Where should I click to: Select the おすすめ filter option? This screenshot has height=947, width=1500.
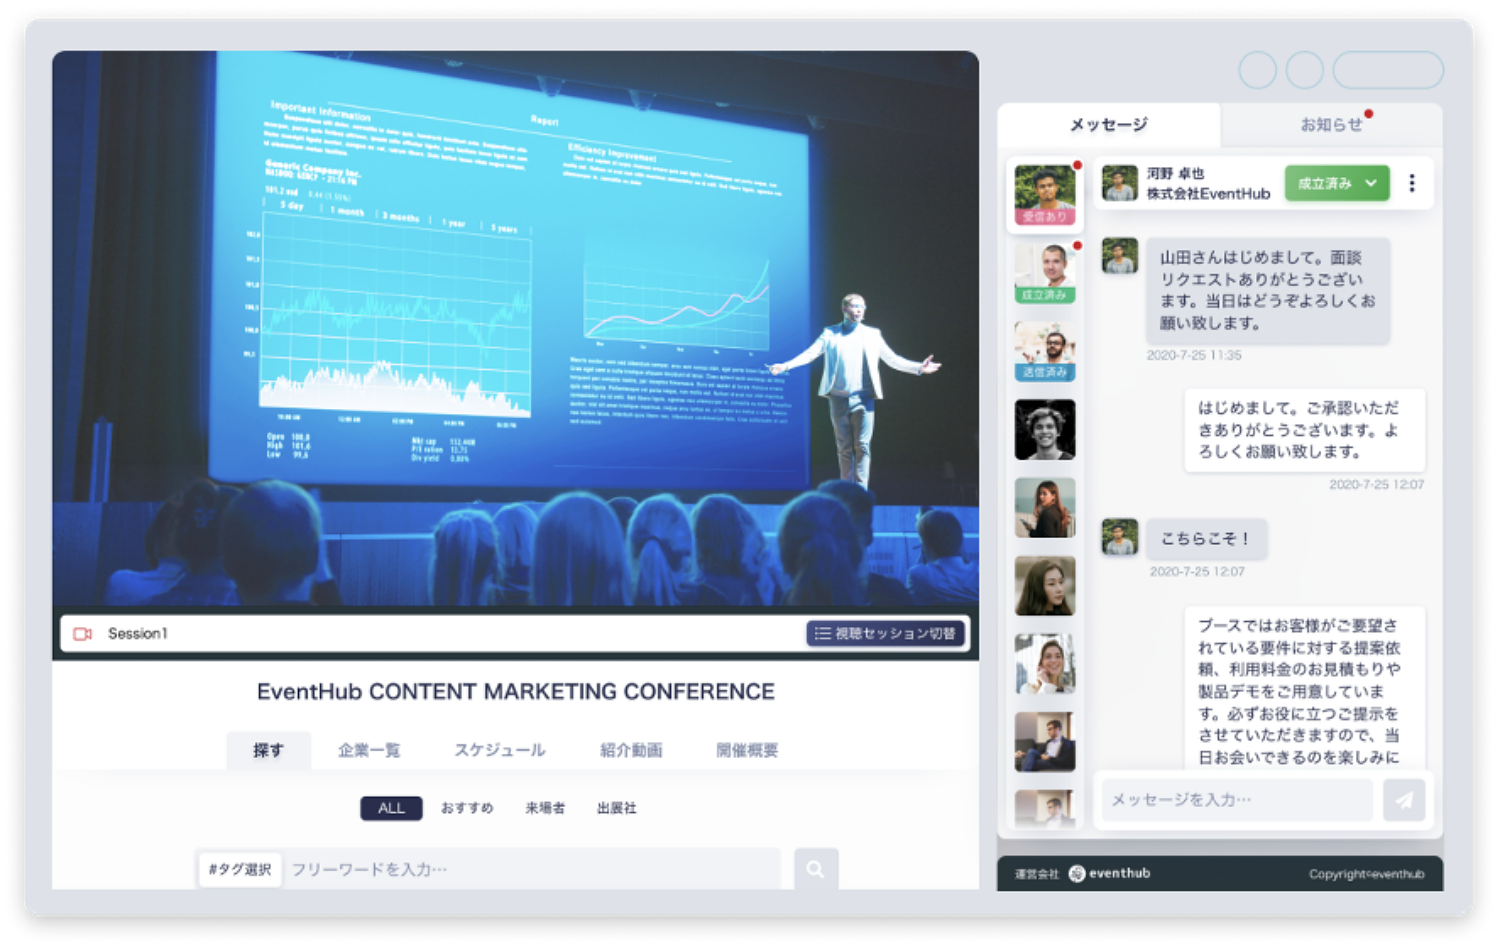[467, 808]
